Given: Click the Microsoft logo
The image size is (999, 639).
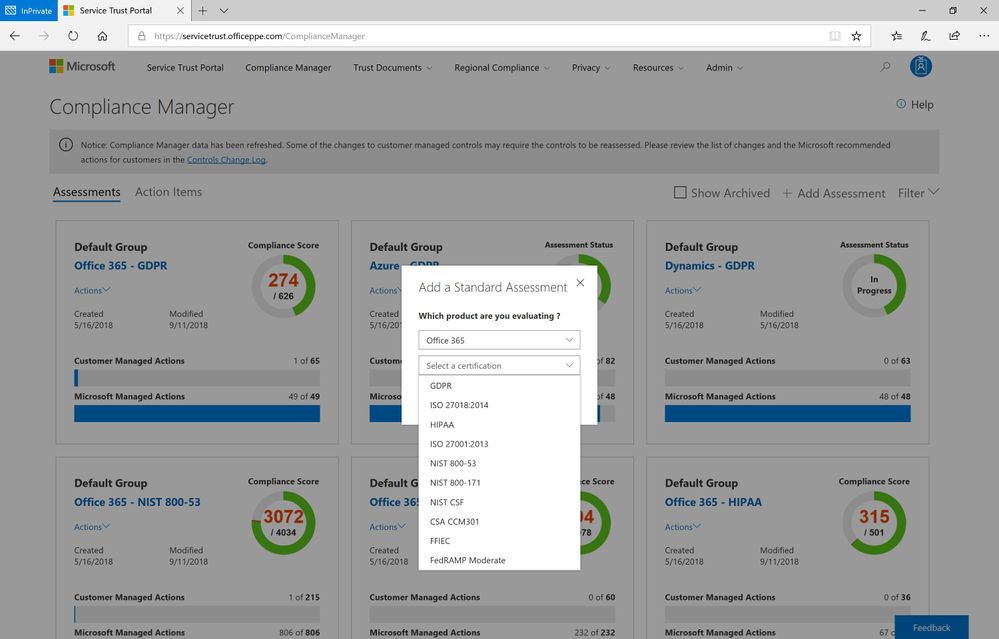Looking at the screenshot, I should tap(82, 66).
